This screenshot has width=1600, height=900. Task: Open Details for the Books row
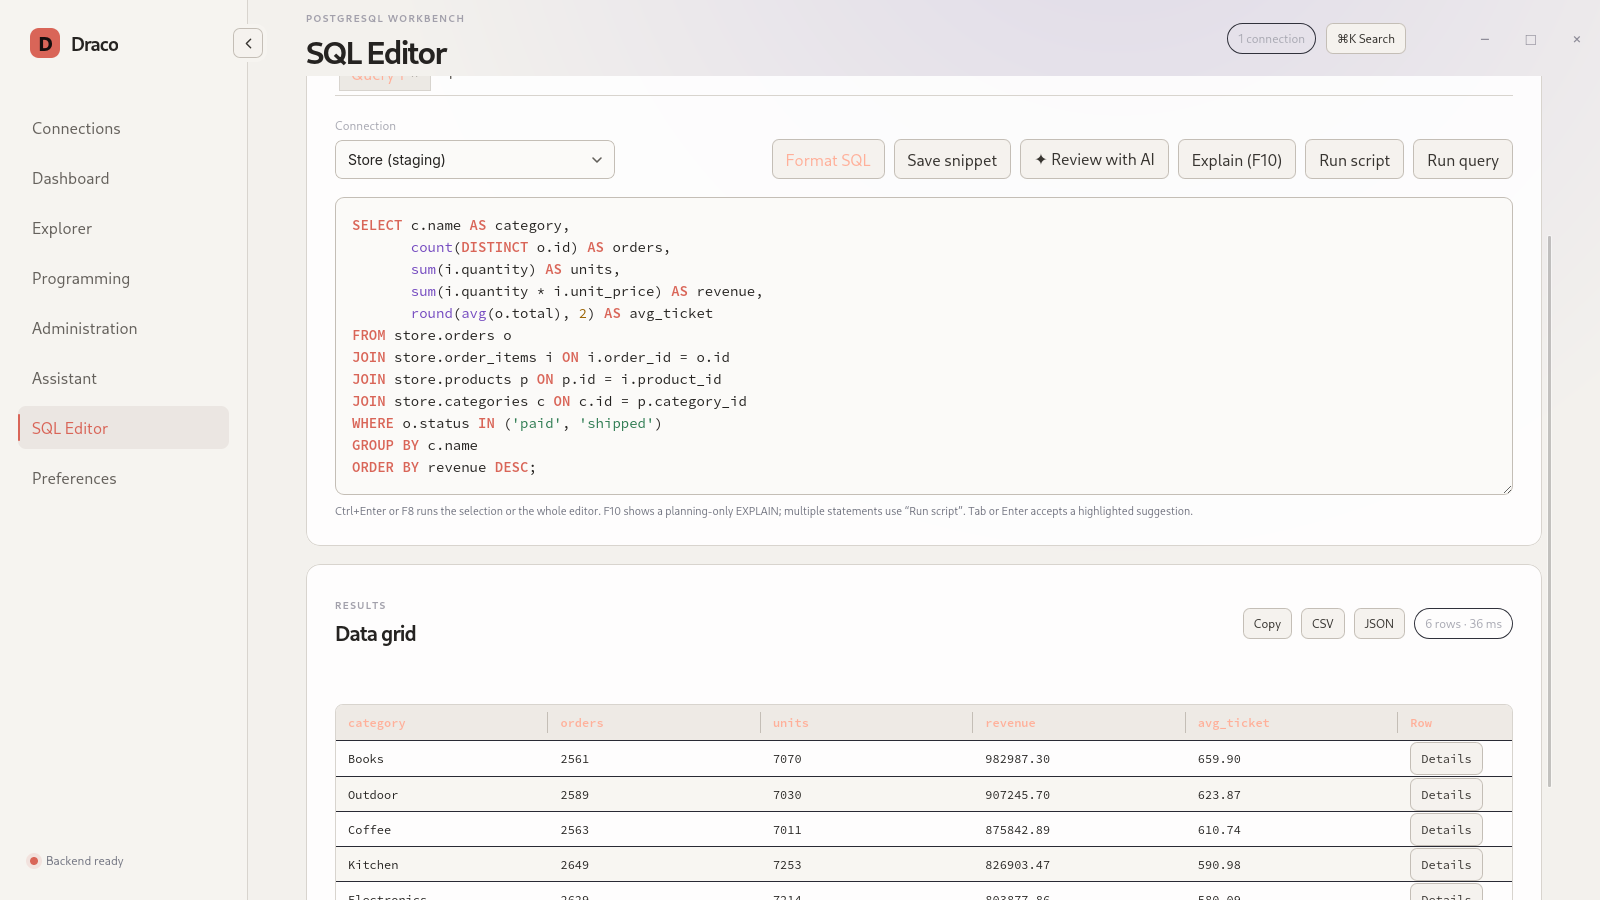tap(1446, 759)
